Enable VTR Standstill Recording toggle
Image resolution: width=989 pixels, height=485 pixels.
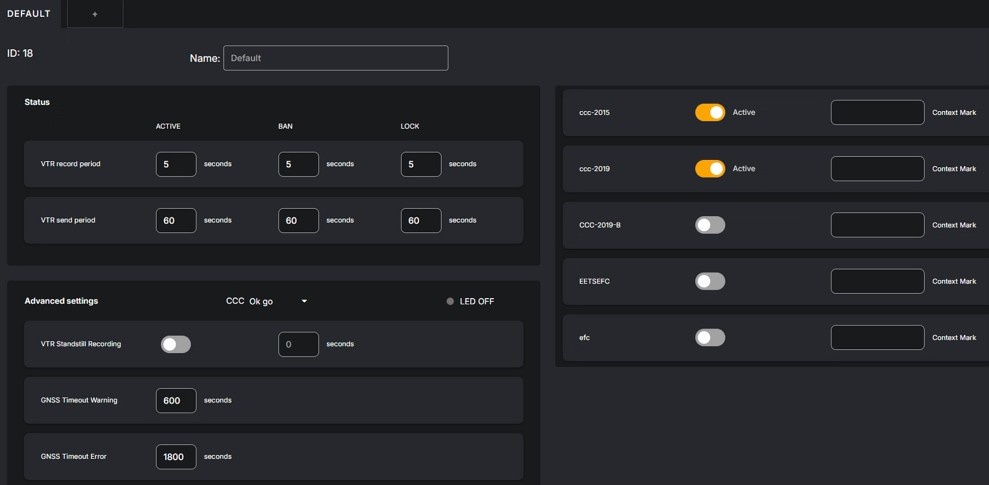click(176, 344)
